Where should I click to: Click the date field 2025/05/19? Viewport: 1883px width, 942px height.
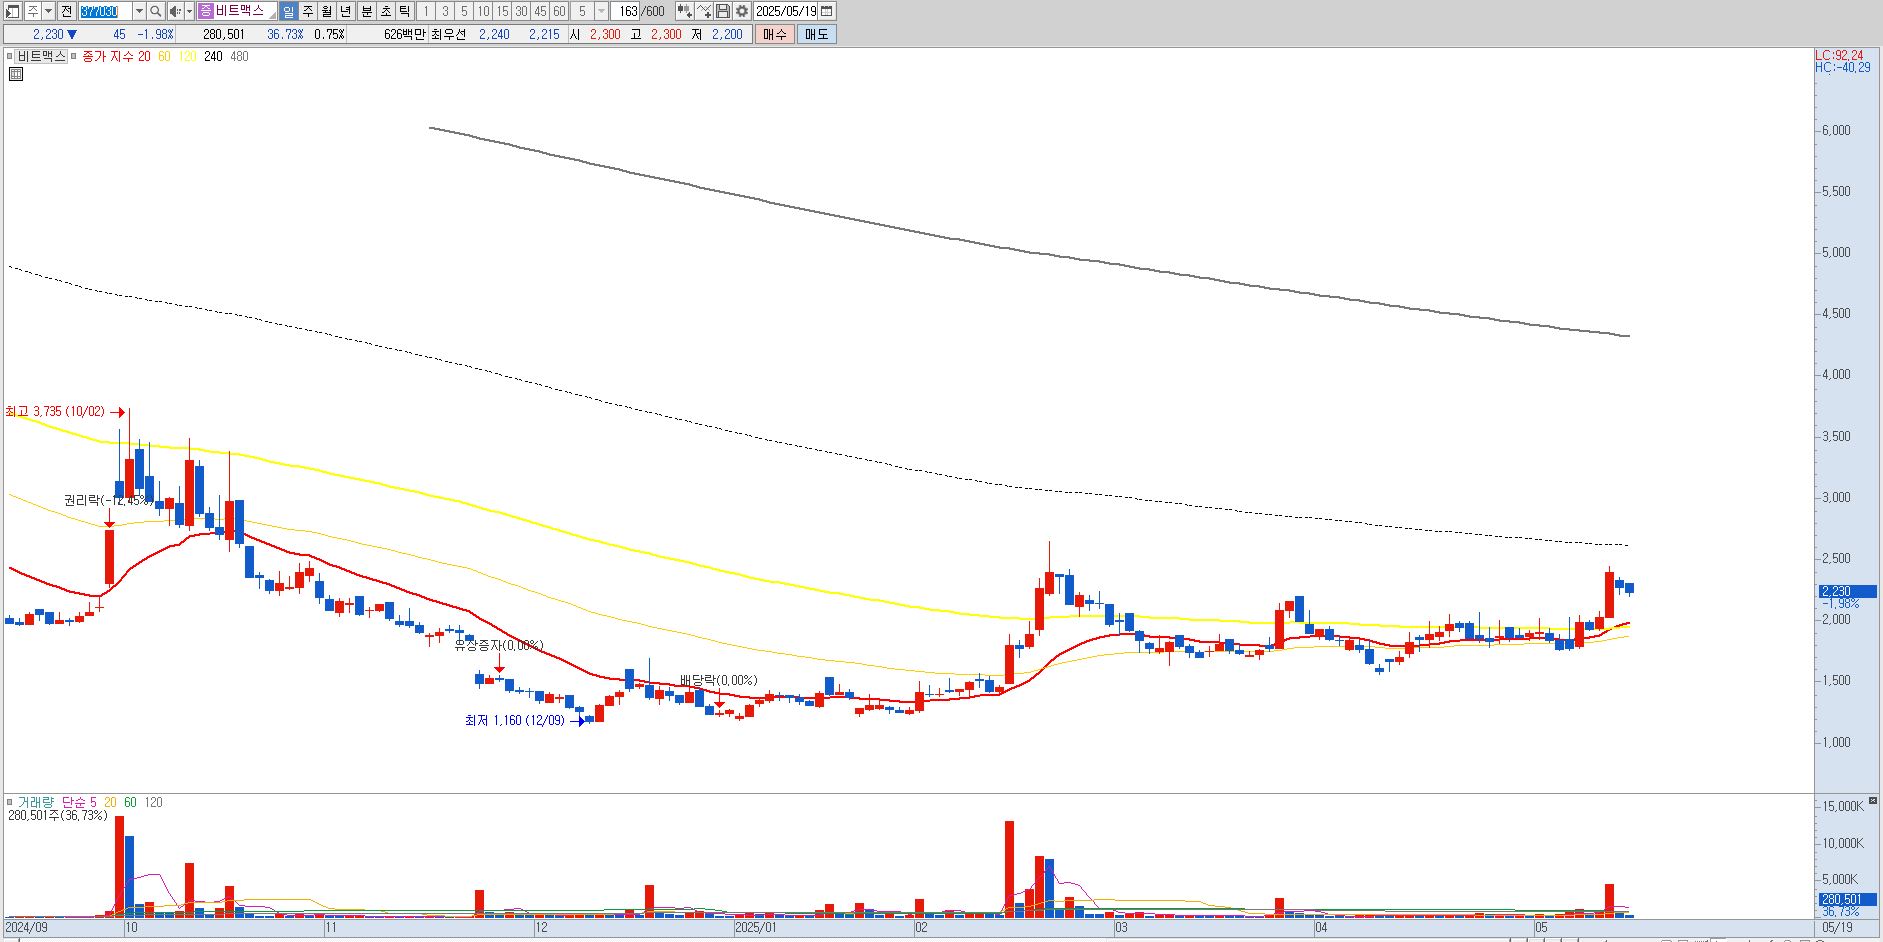pyautogui.click(x=786, y=11)
